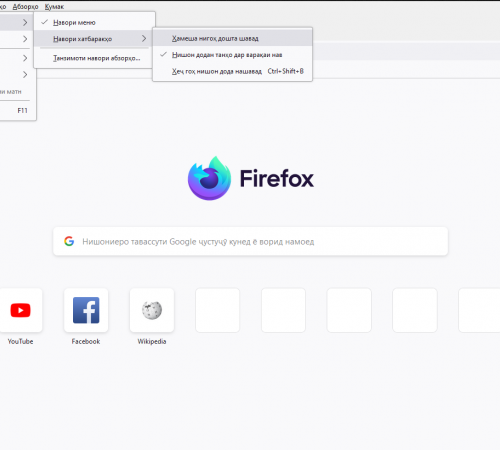This screenshot has width=500, height=450.
Task: Open the Кумак help menu
Action: pyautogui.click(x=54, y=7)
